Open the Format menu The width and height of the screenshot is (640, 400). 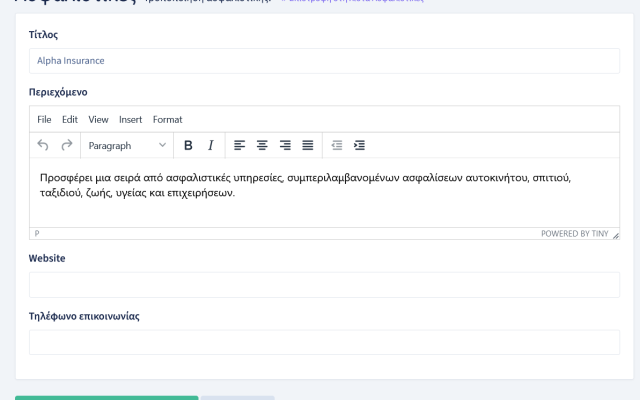point(168,120)
